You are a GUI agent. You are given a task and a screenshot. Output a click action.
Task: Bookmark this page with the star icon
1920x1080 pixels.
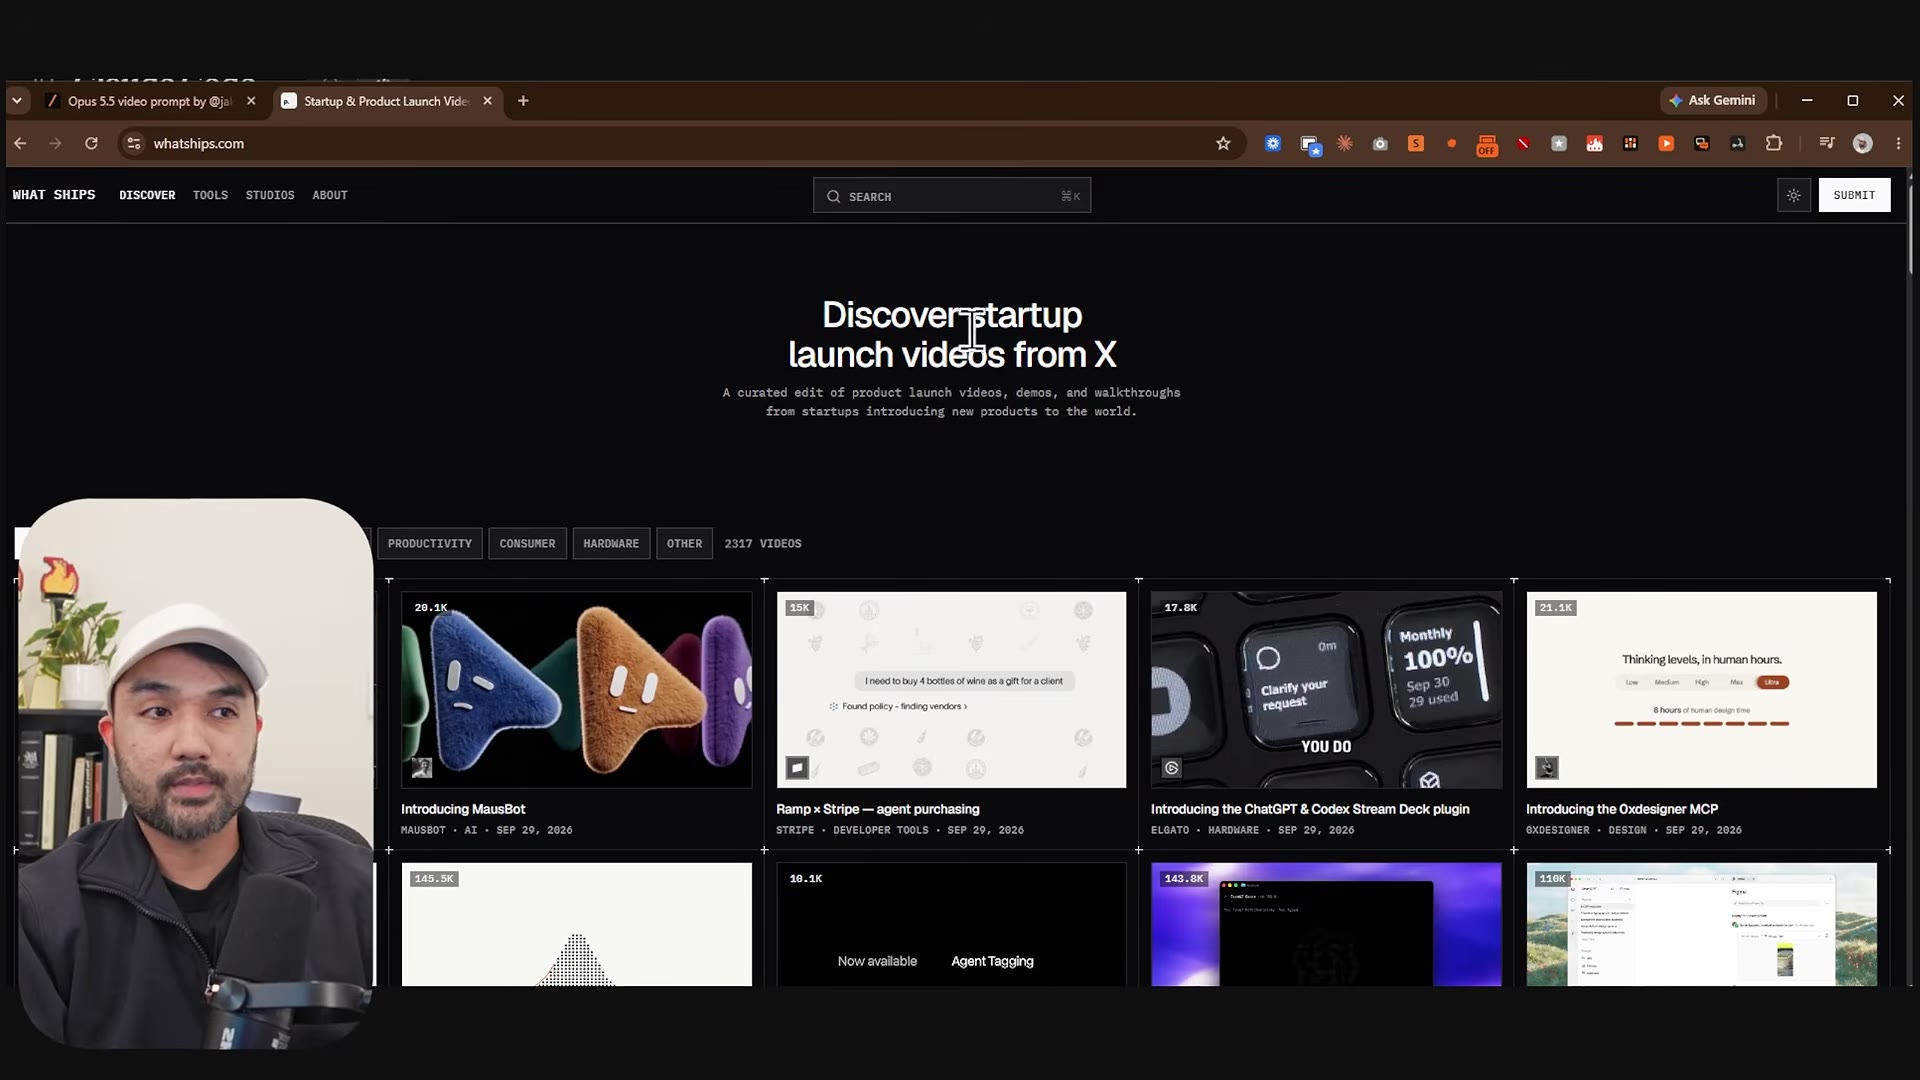1223,144
